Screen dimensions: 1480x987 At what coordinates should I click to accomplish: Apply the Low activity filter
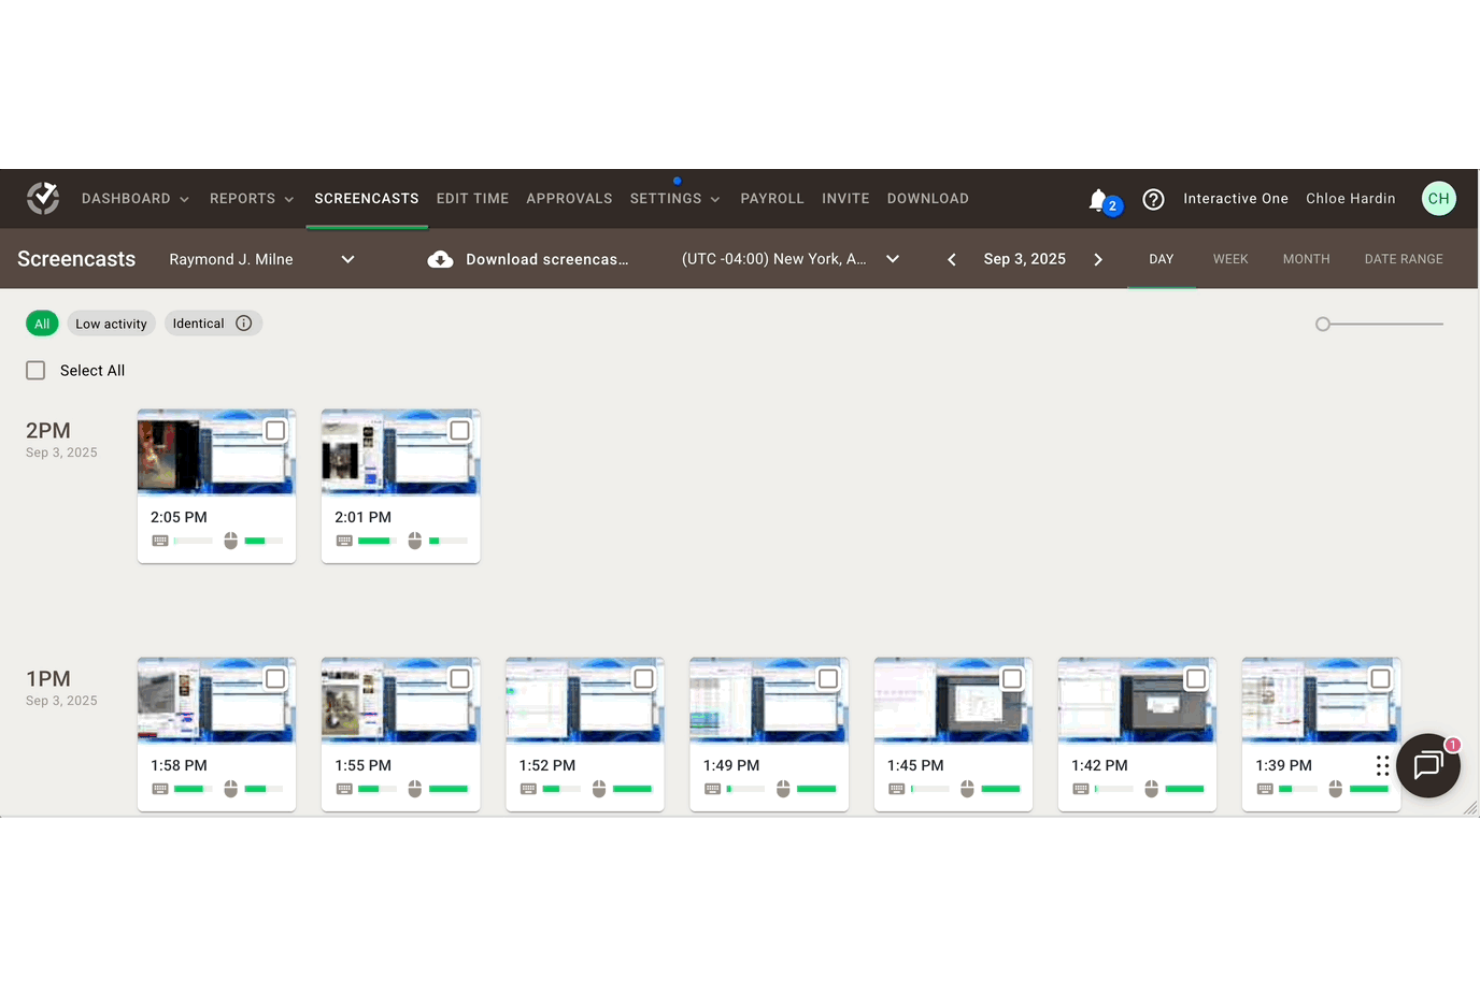tap(111, 323)
